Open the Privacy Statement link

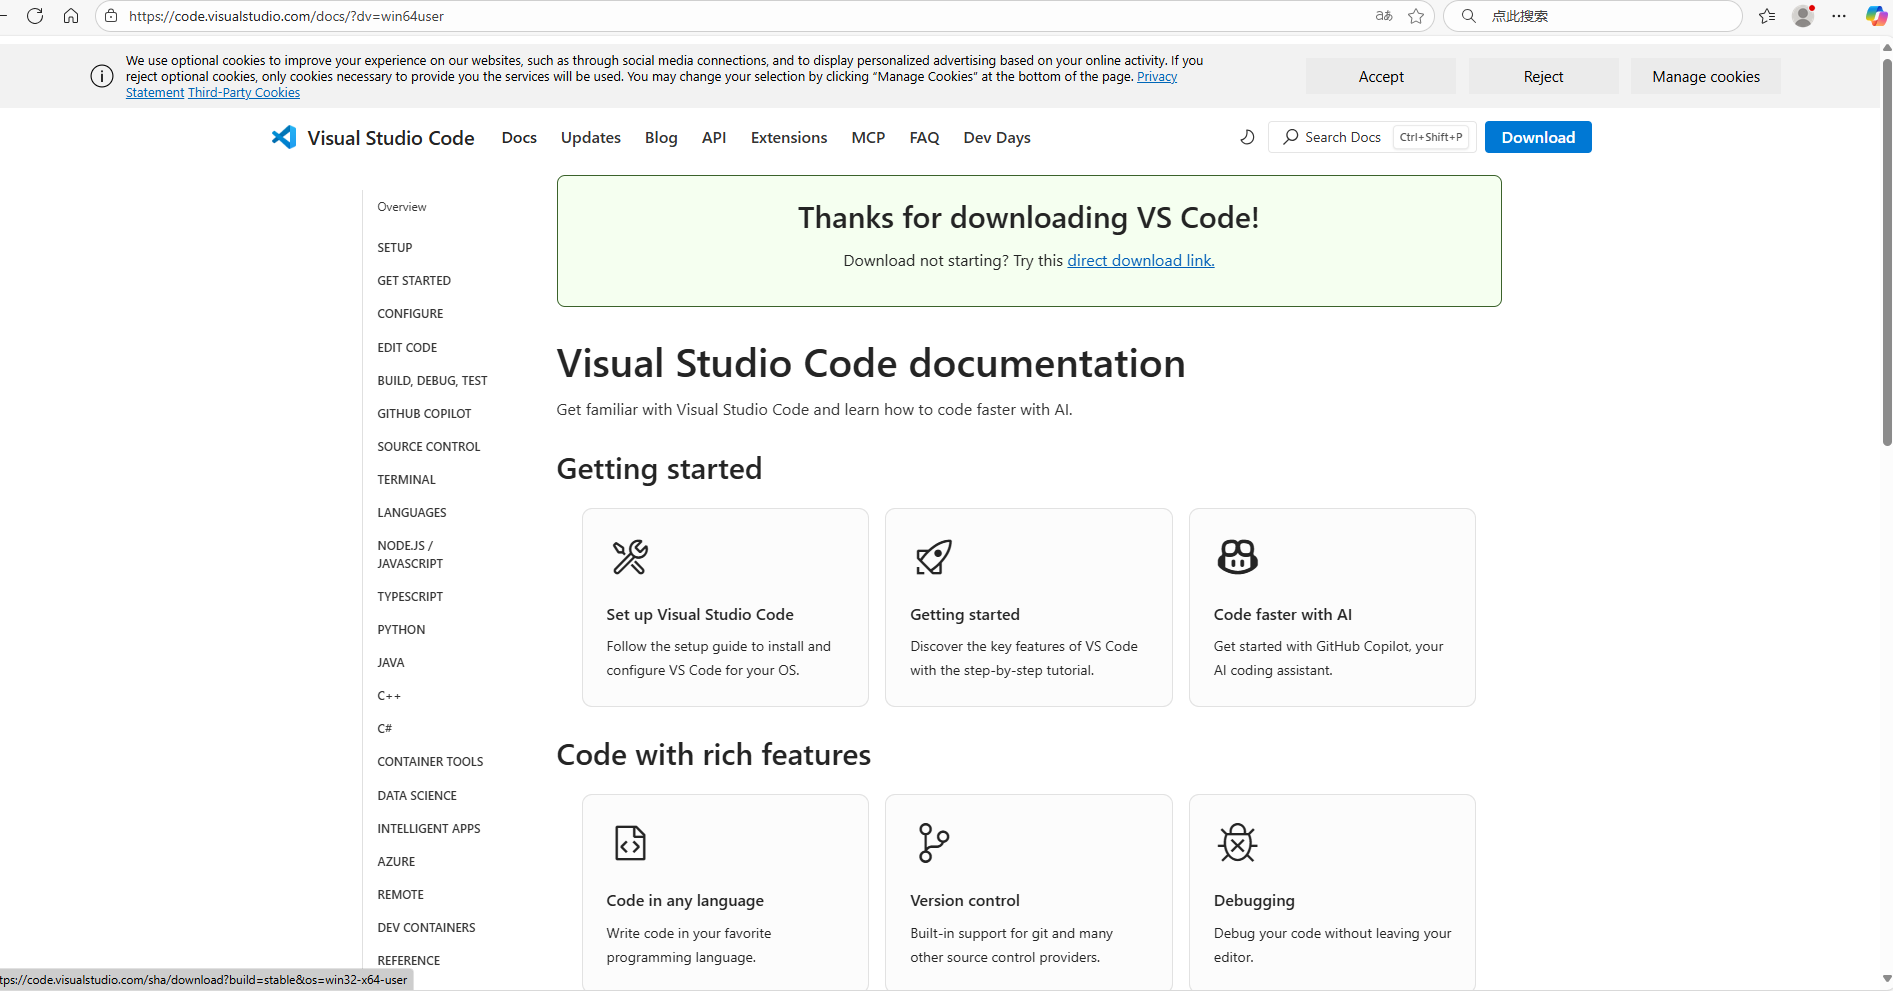[1157, 77]
